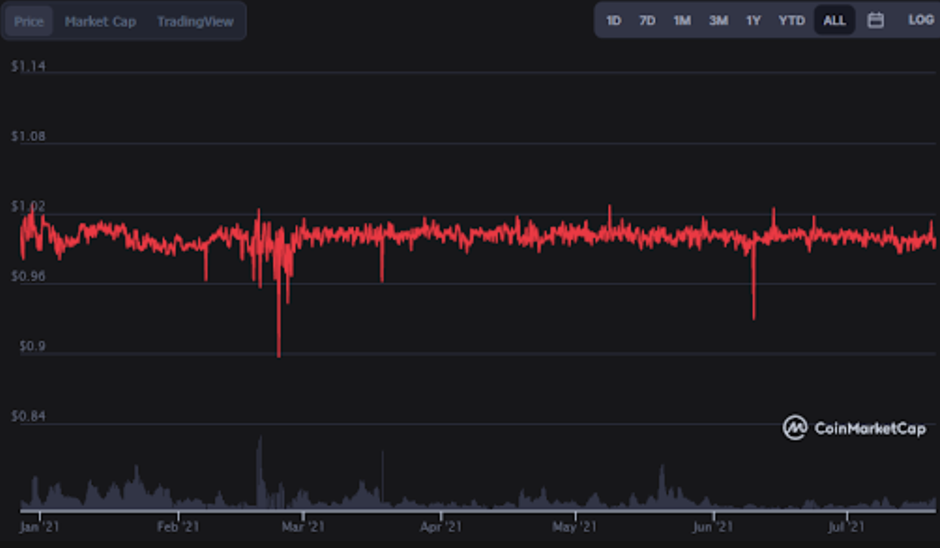Switch to the Price tab
This screenshot has height=548, width=940.
click(29, 21)
